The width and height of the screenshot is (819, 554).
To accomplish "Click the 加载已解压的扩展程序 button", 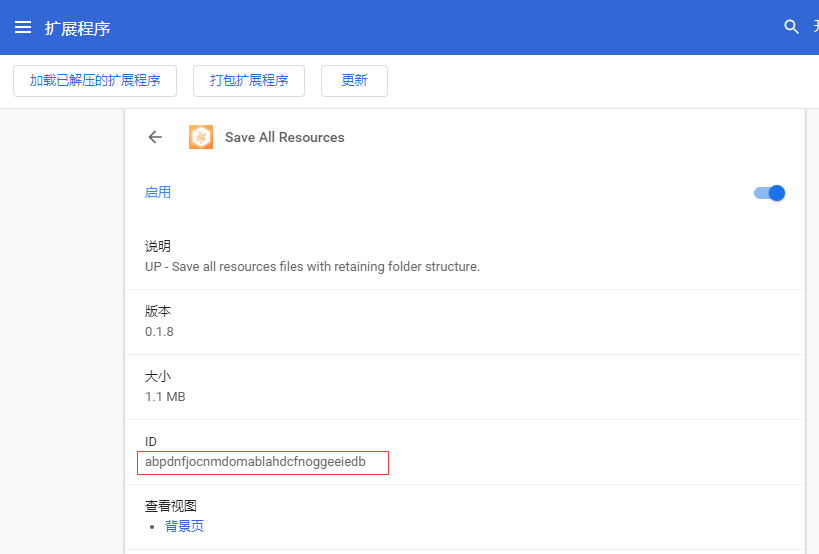I will [95, 81].
